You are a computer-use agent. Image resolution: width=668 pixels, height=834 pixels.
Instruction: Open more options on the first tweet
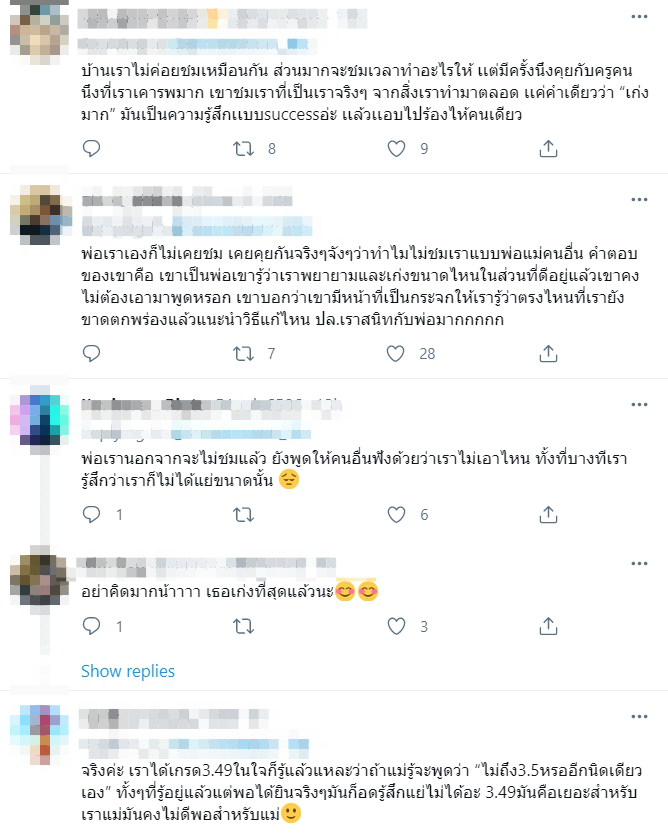pos(639,17)
